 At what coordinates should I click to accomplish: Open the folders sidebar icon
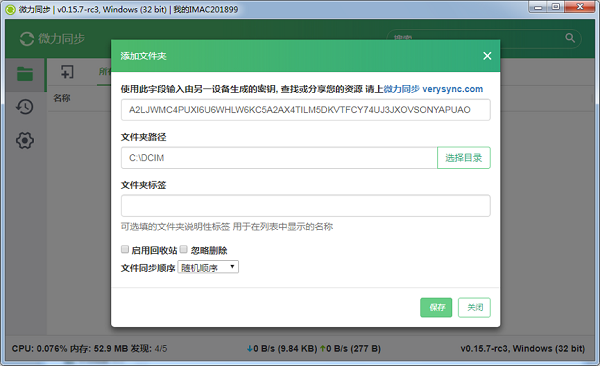[25, 74]
